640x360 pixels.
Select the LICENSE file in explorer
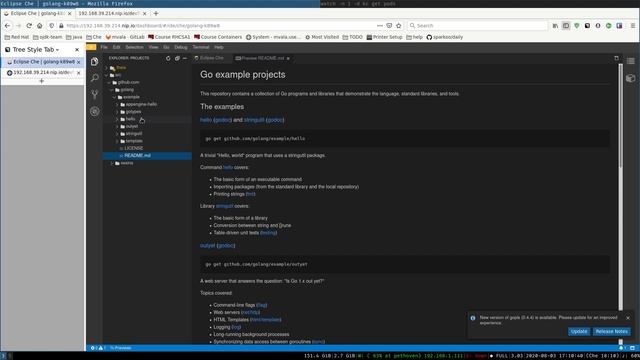click(133, 149)
